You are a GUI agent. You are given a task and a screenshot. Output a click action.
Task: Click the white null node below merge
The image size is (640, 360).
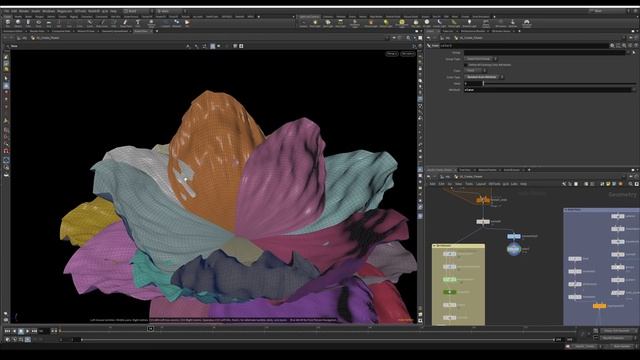pyautogui.click(x=483, y=221)
